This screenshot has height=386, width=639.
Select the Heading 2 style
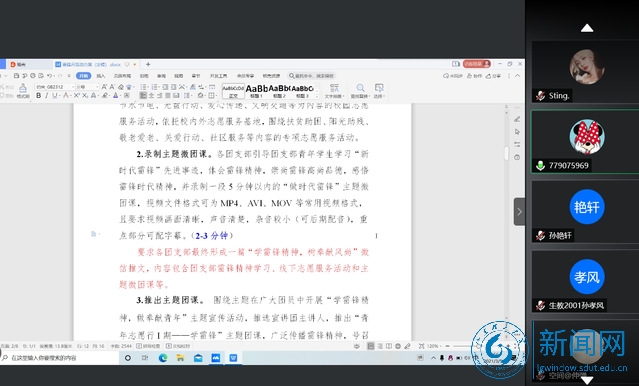coord(279,91)
